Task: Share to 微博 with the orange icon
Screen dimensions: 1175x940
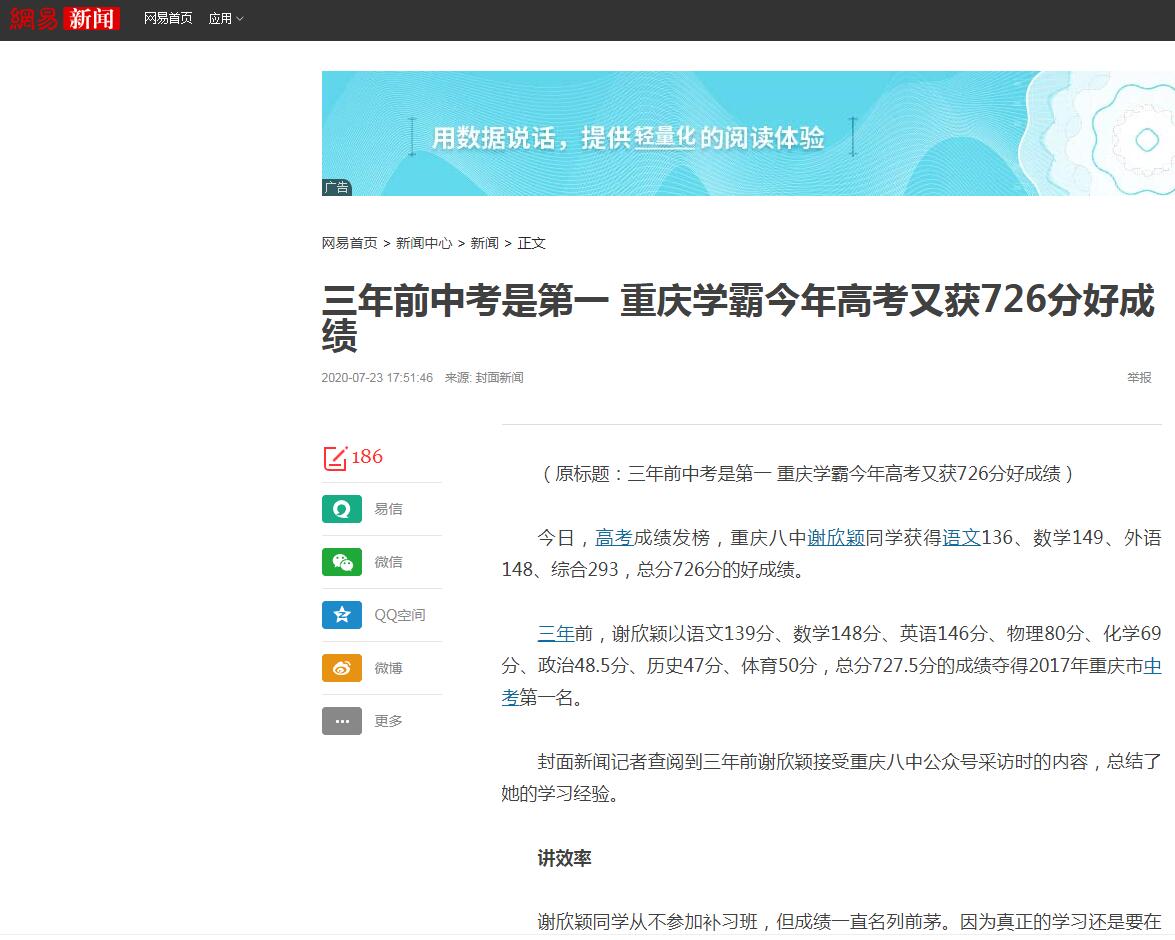Action: tap(341, 668)
